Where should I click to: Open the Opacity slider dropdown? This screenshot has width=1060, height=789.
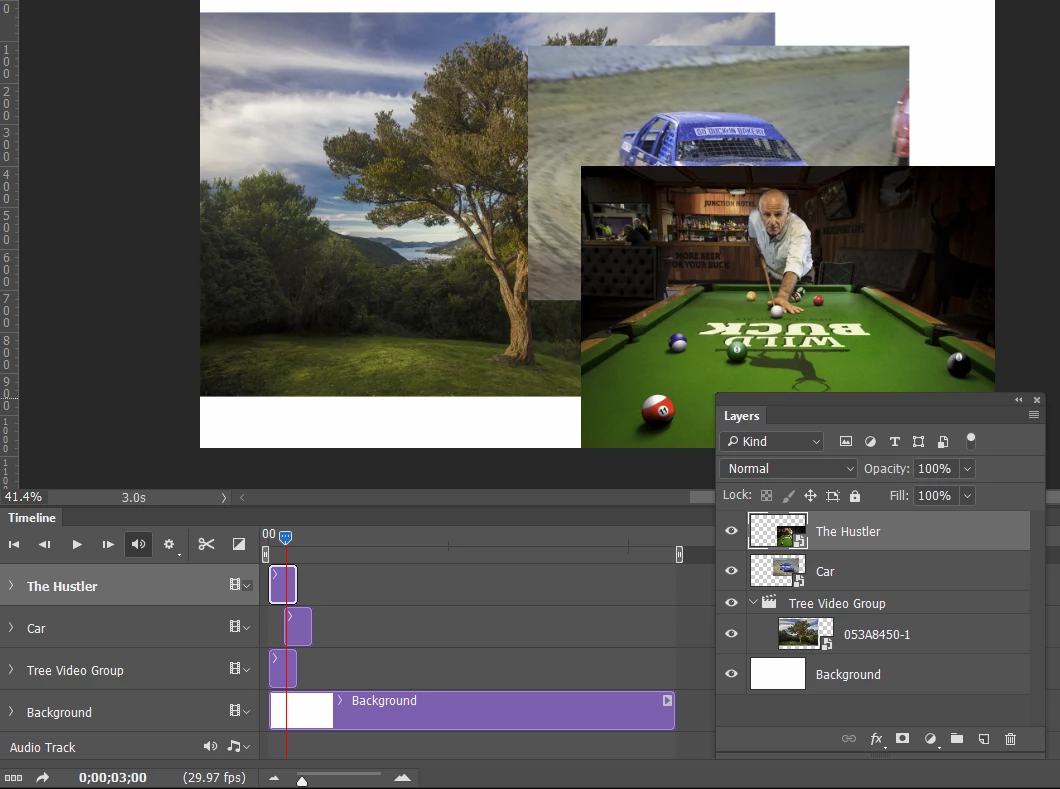tap(967, 469)
